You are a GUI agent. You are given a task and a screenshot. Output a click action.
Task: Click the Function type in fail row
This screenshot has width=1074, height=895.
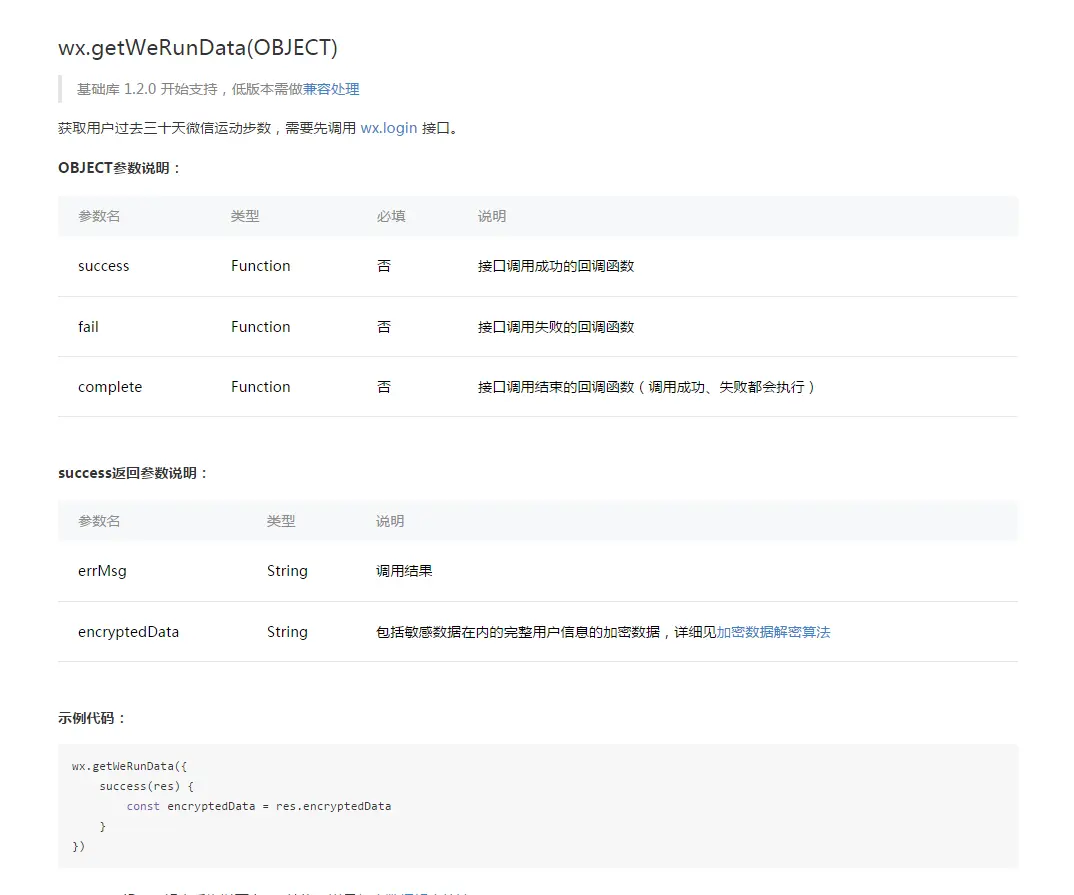260,327
